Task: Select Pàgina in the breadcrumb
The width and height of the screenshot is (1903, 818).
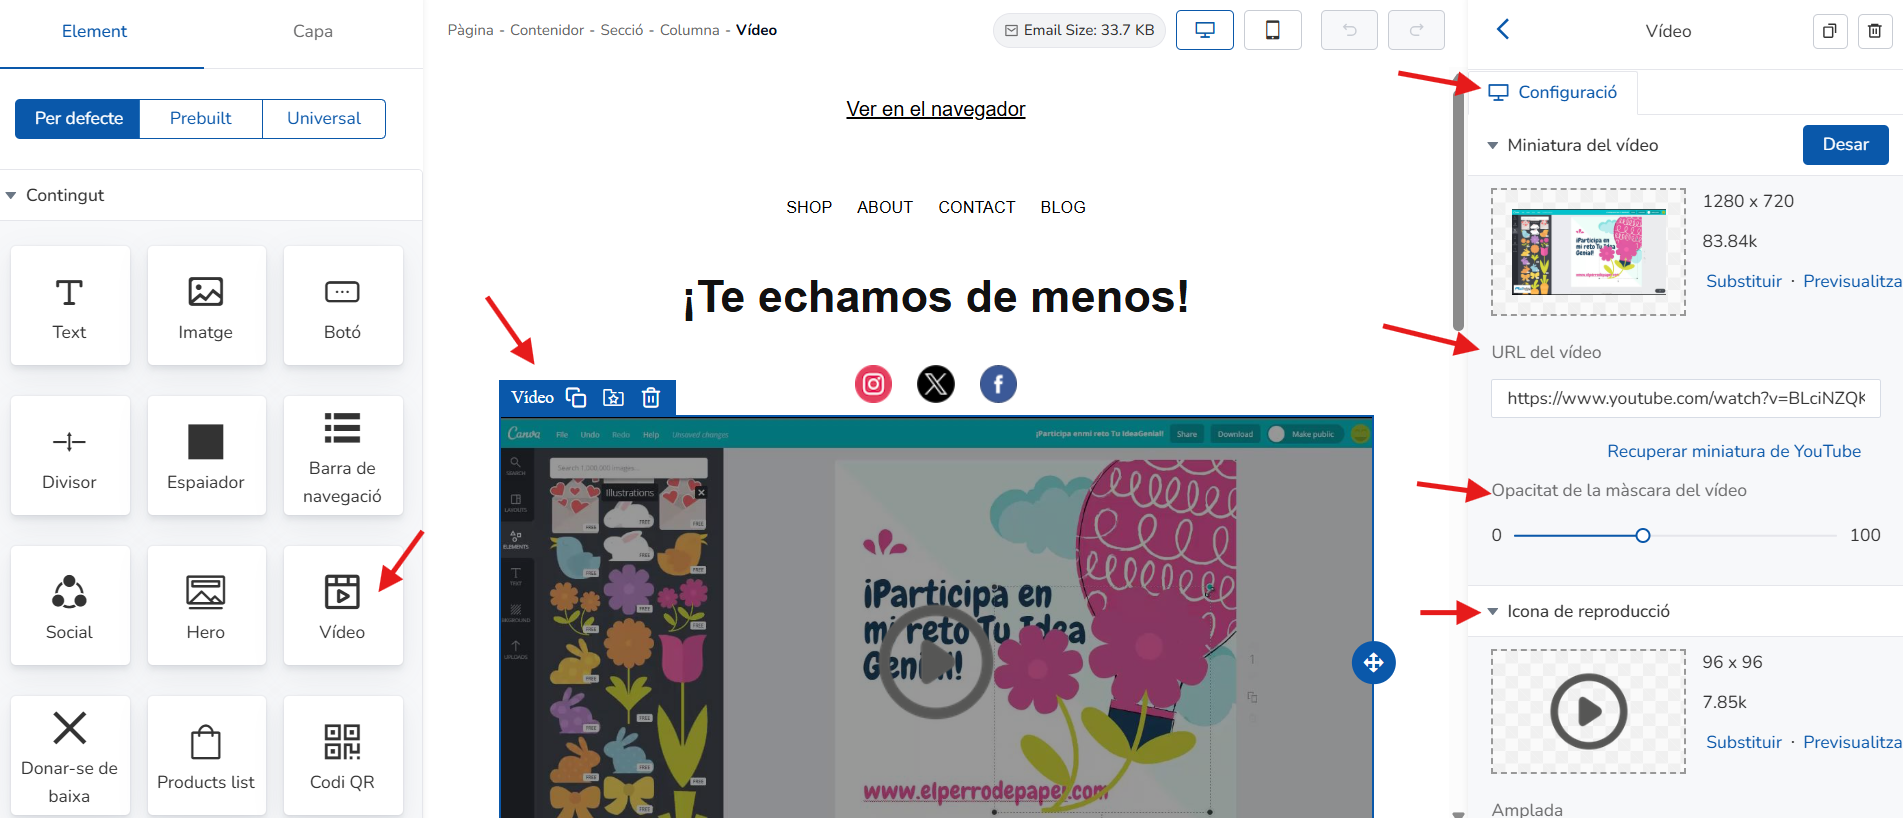Action: (x=471, y=30)
